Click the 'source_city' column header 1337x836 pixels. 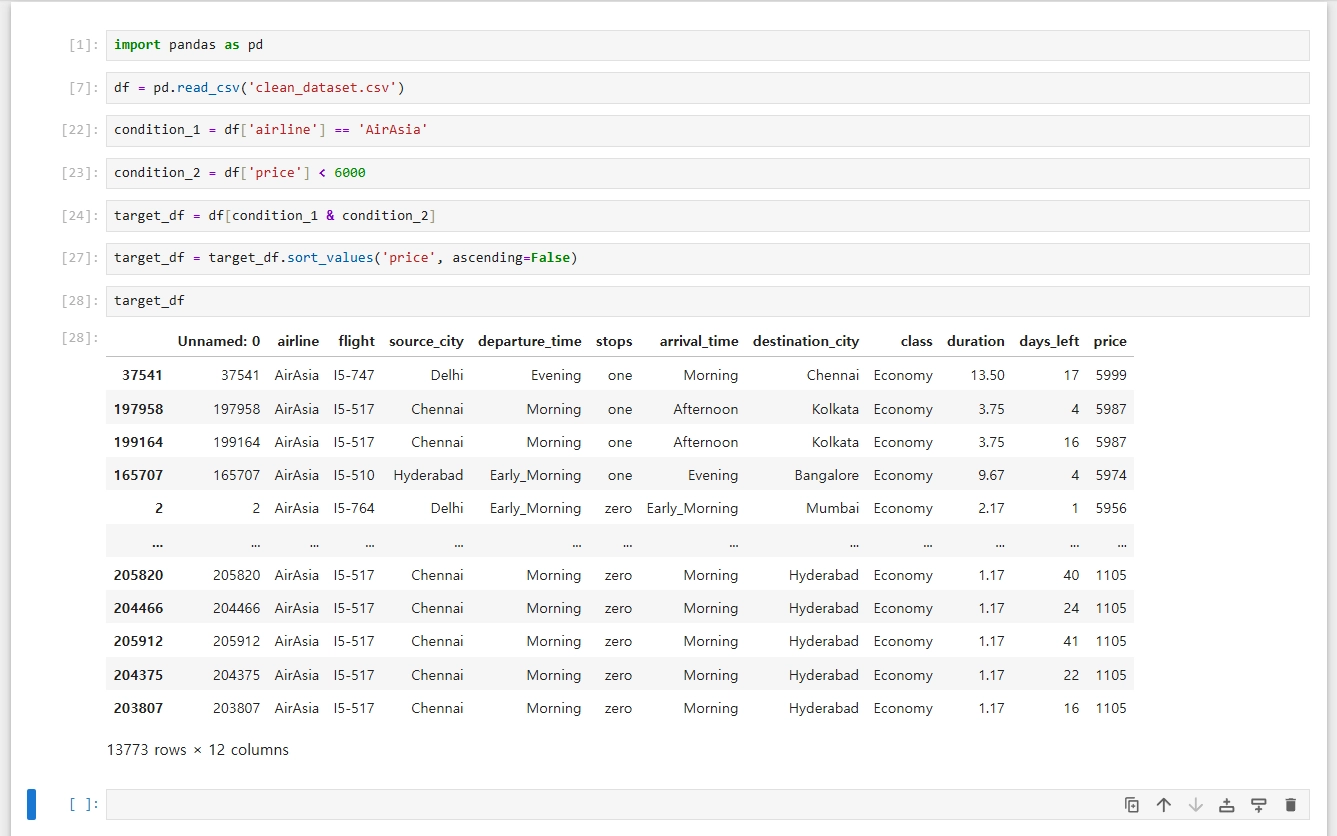tap(426, 341)
